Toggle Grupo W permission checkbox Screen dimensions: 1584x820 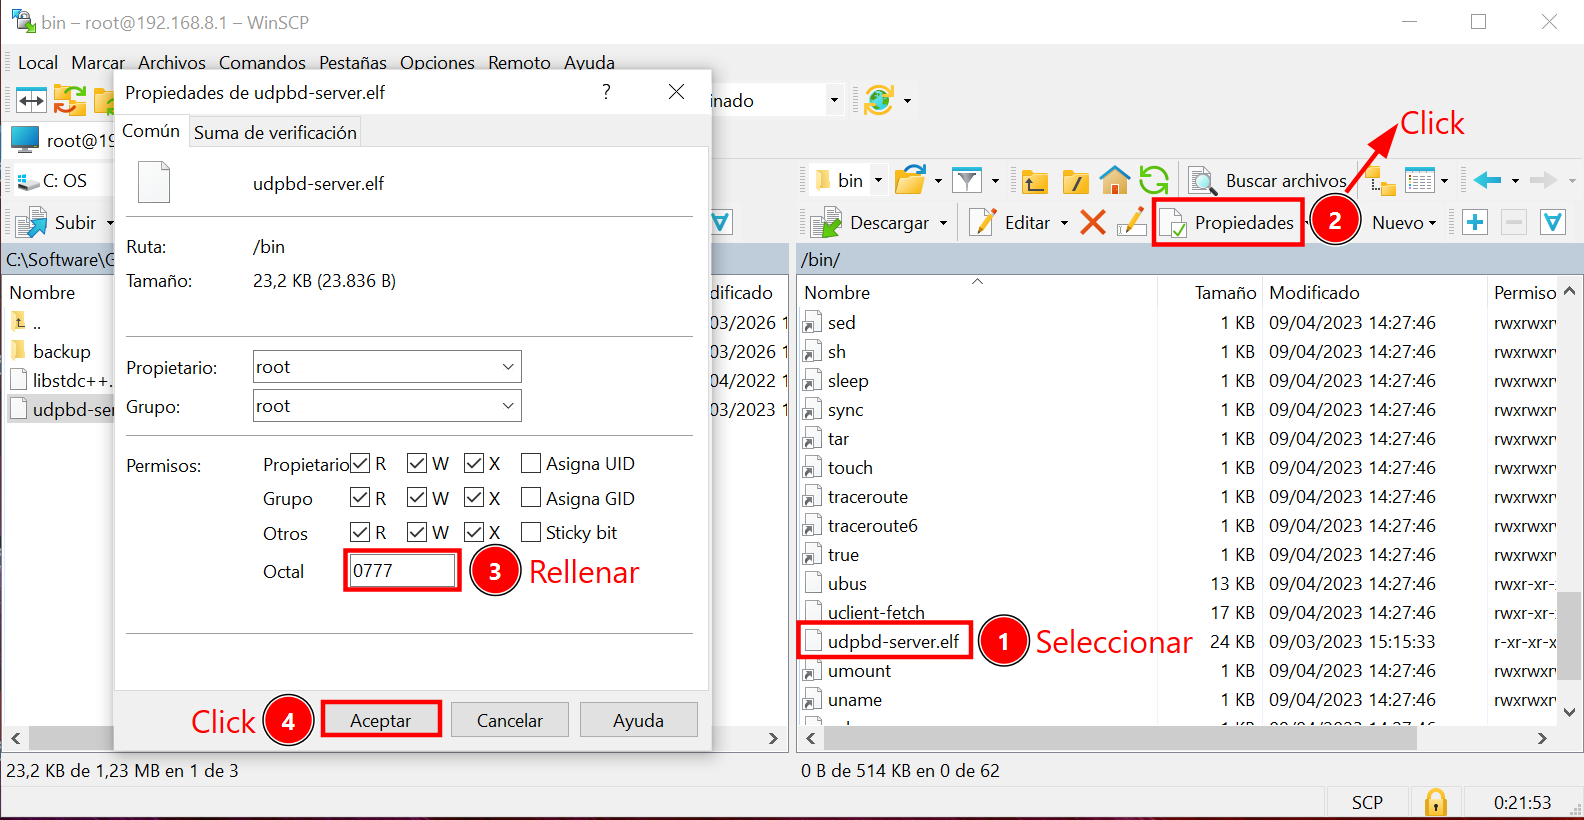coord(417,498)
